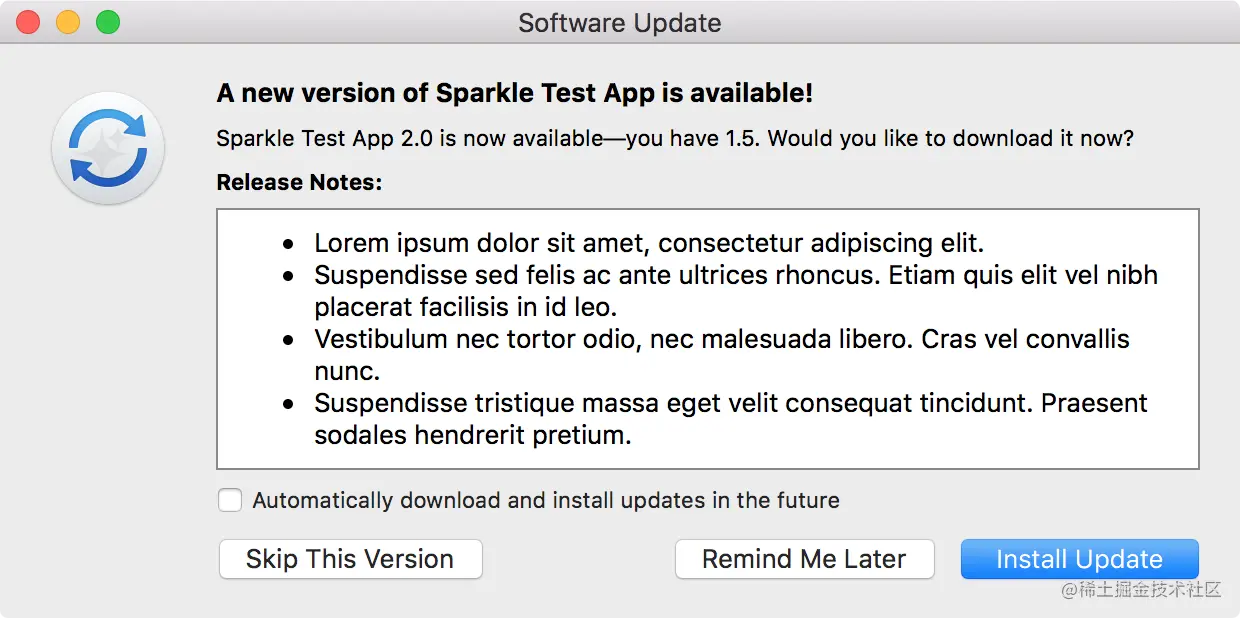Select the "Suspendisse sed felis" release note
Viewport: 1240px width, 618px height.
[x=736, y=290]
